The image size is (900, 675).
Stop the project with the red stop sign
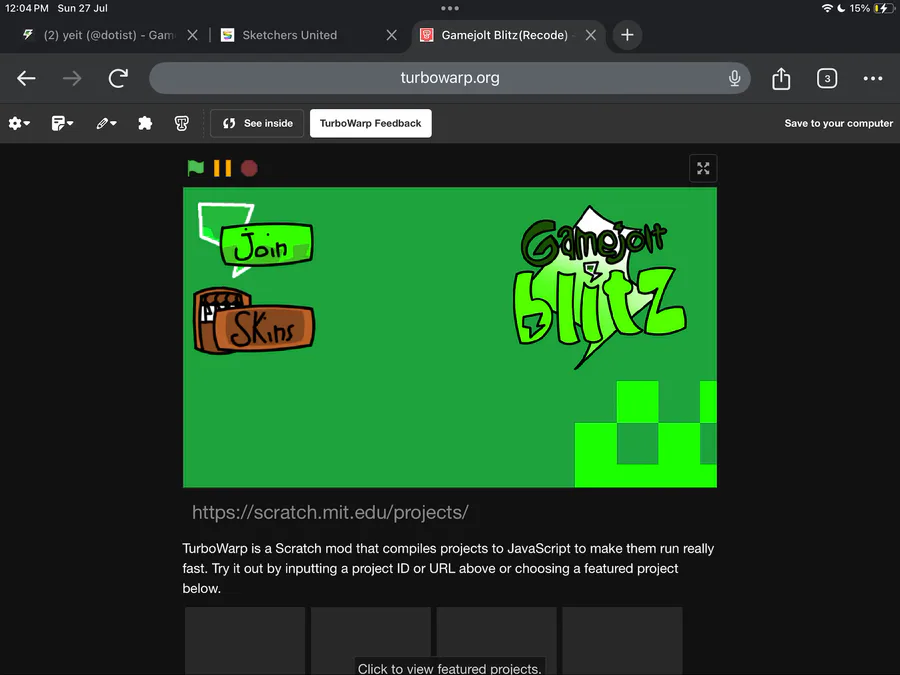249,168
